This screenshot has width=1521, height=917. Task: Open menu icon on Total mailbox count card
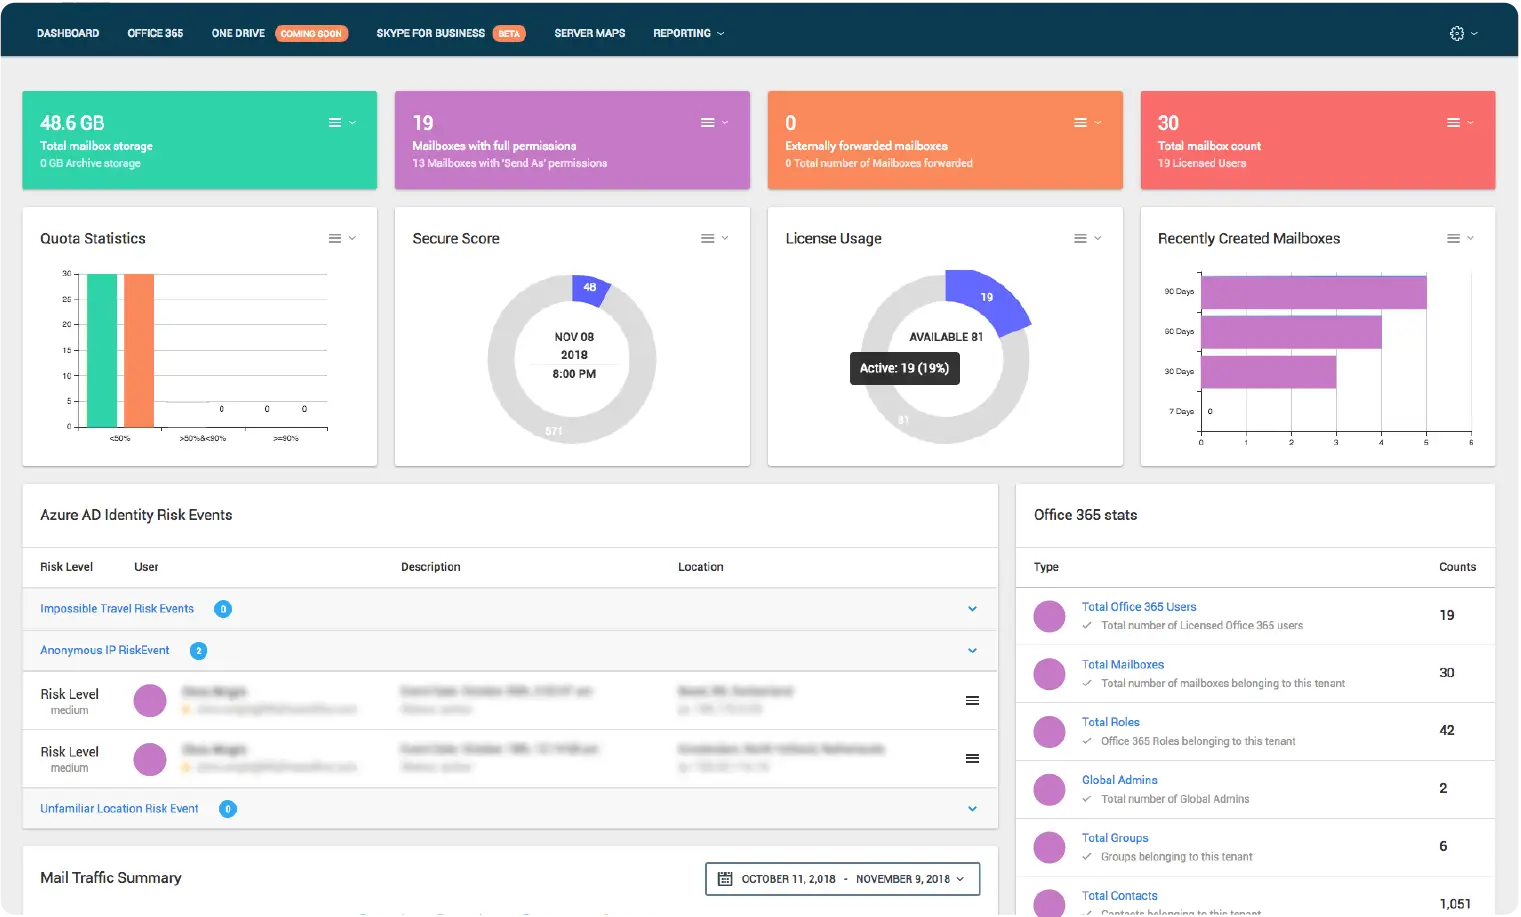tap(1453, 123)
